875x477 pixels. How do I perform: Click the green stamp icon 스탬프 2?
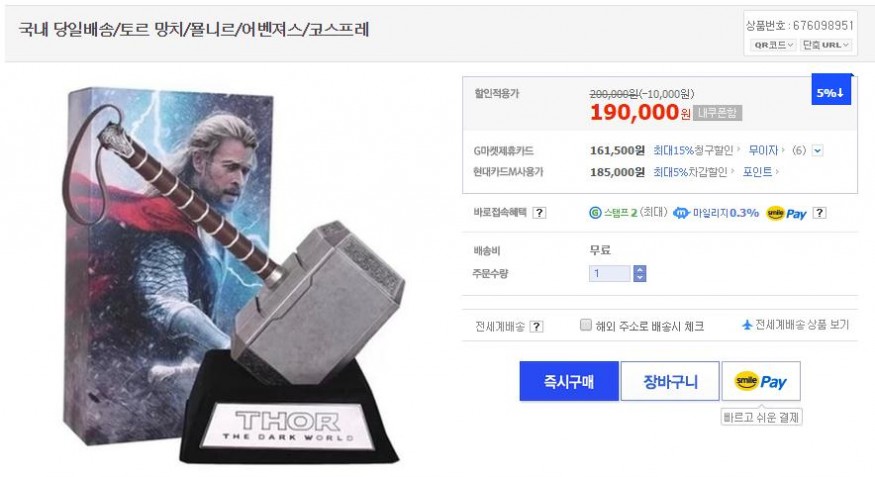(x=595, y=213)
